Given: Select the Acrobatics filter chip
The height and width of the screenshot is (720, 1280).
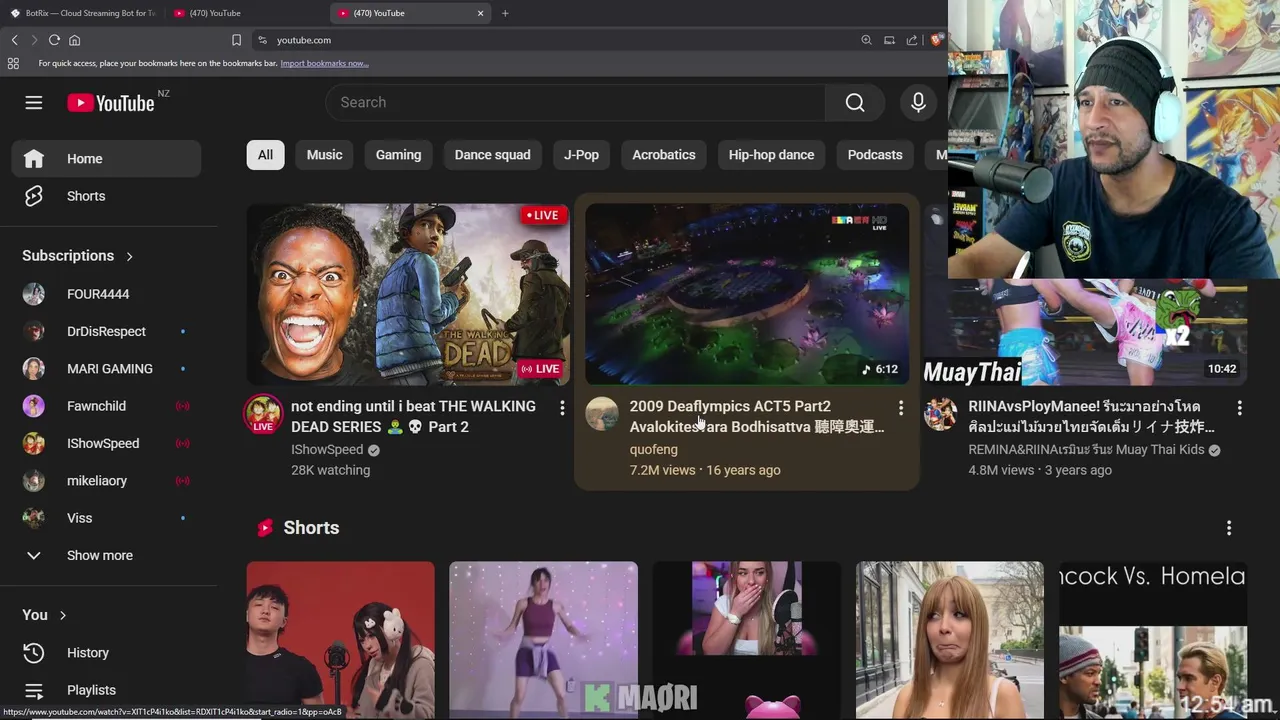Looking at the screenshot, I should (664, 155).
